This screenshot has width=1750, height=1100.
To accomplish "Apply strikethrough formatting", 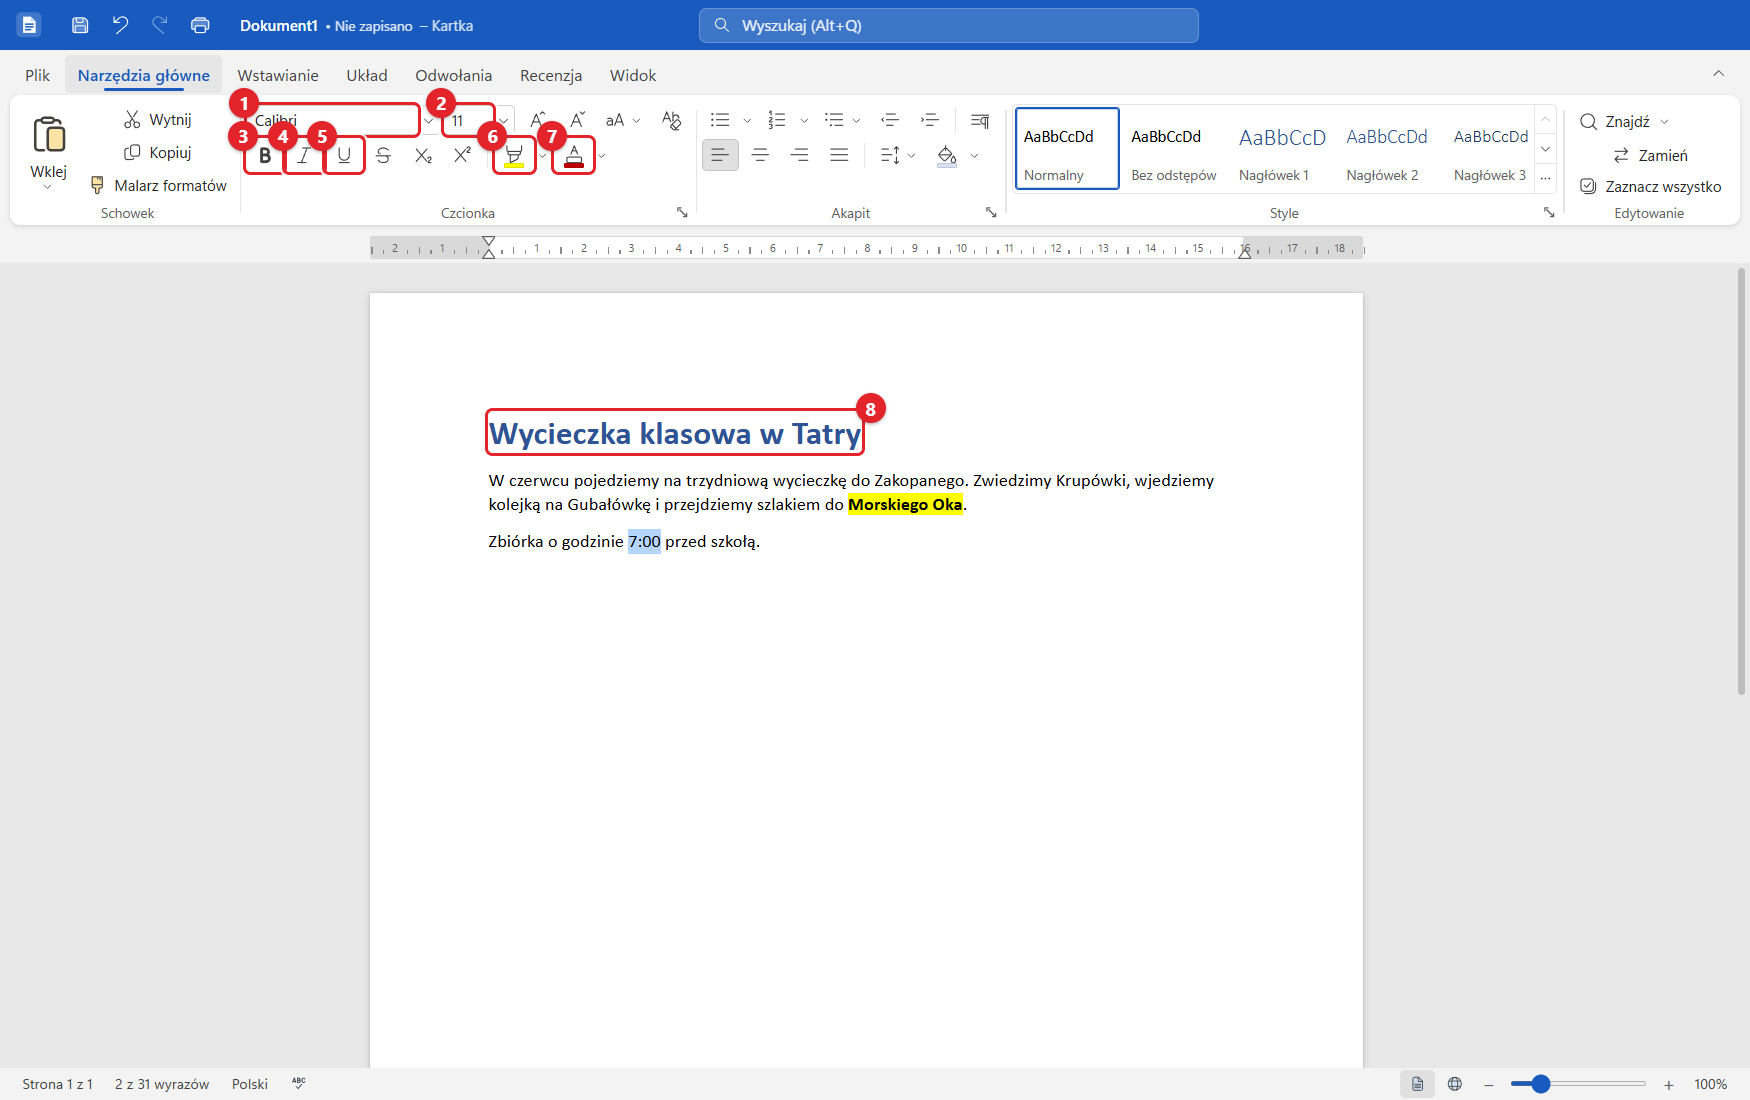I will pos(383,155).
